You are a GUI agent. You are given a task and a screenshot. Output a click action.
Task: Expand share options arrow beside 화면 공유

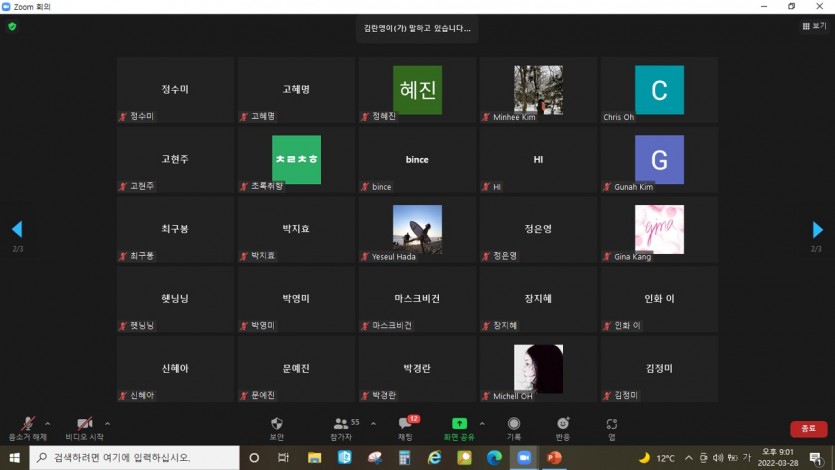[482, 424]
